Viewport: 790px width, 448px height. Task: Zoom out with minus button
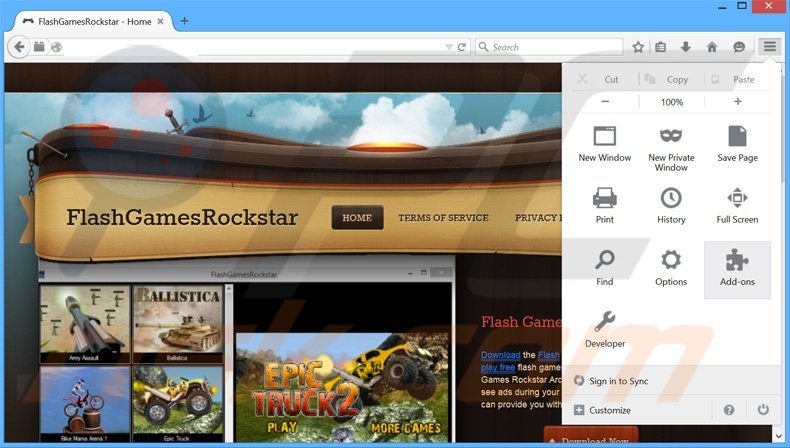(605, 102)
